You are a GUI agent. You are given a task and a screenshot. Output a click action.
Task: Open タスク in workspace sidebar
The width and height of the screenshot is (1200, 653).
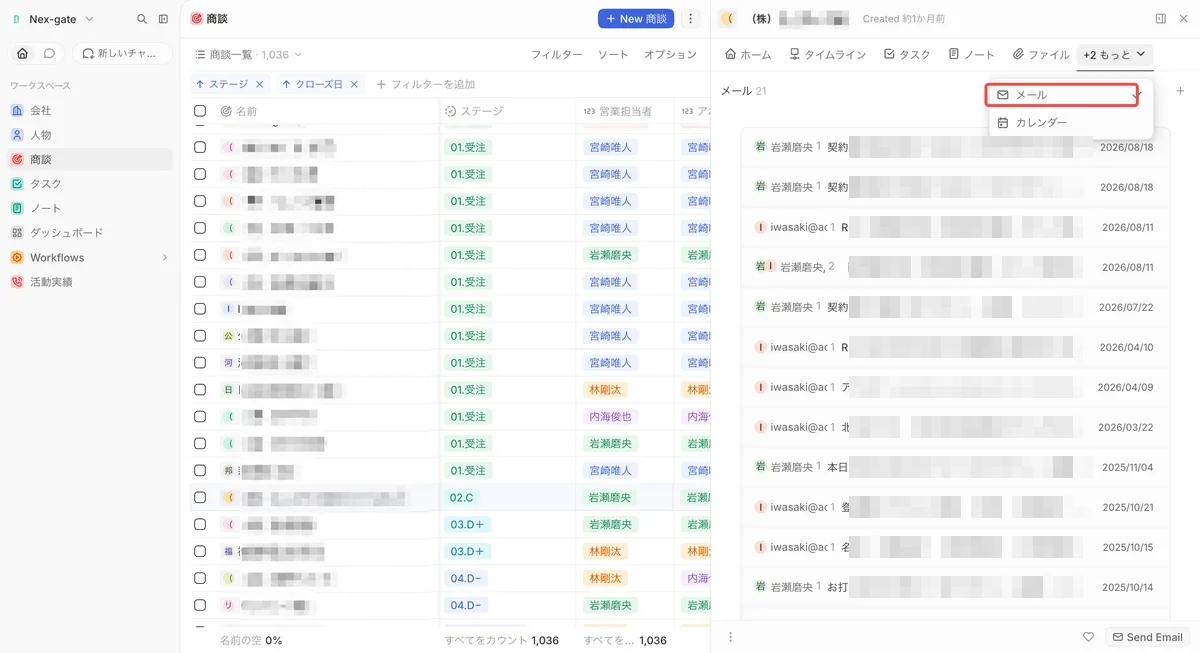coord(90,183)
